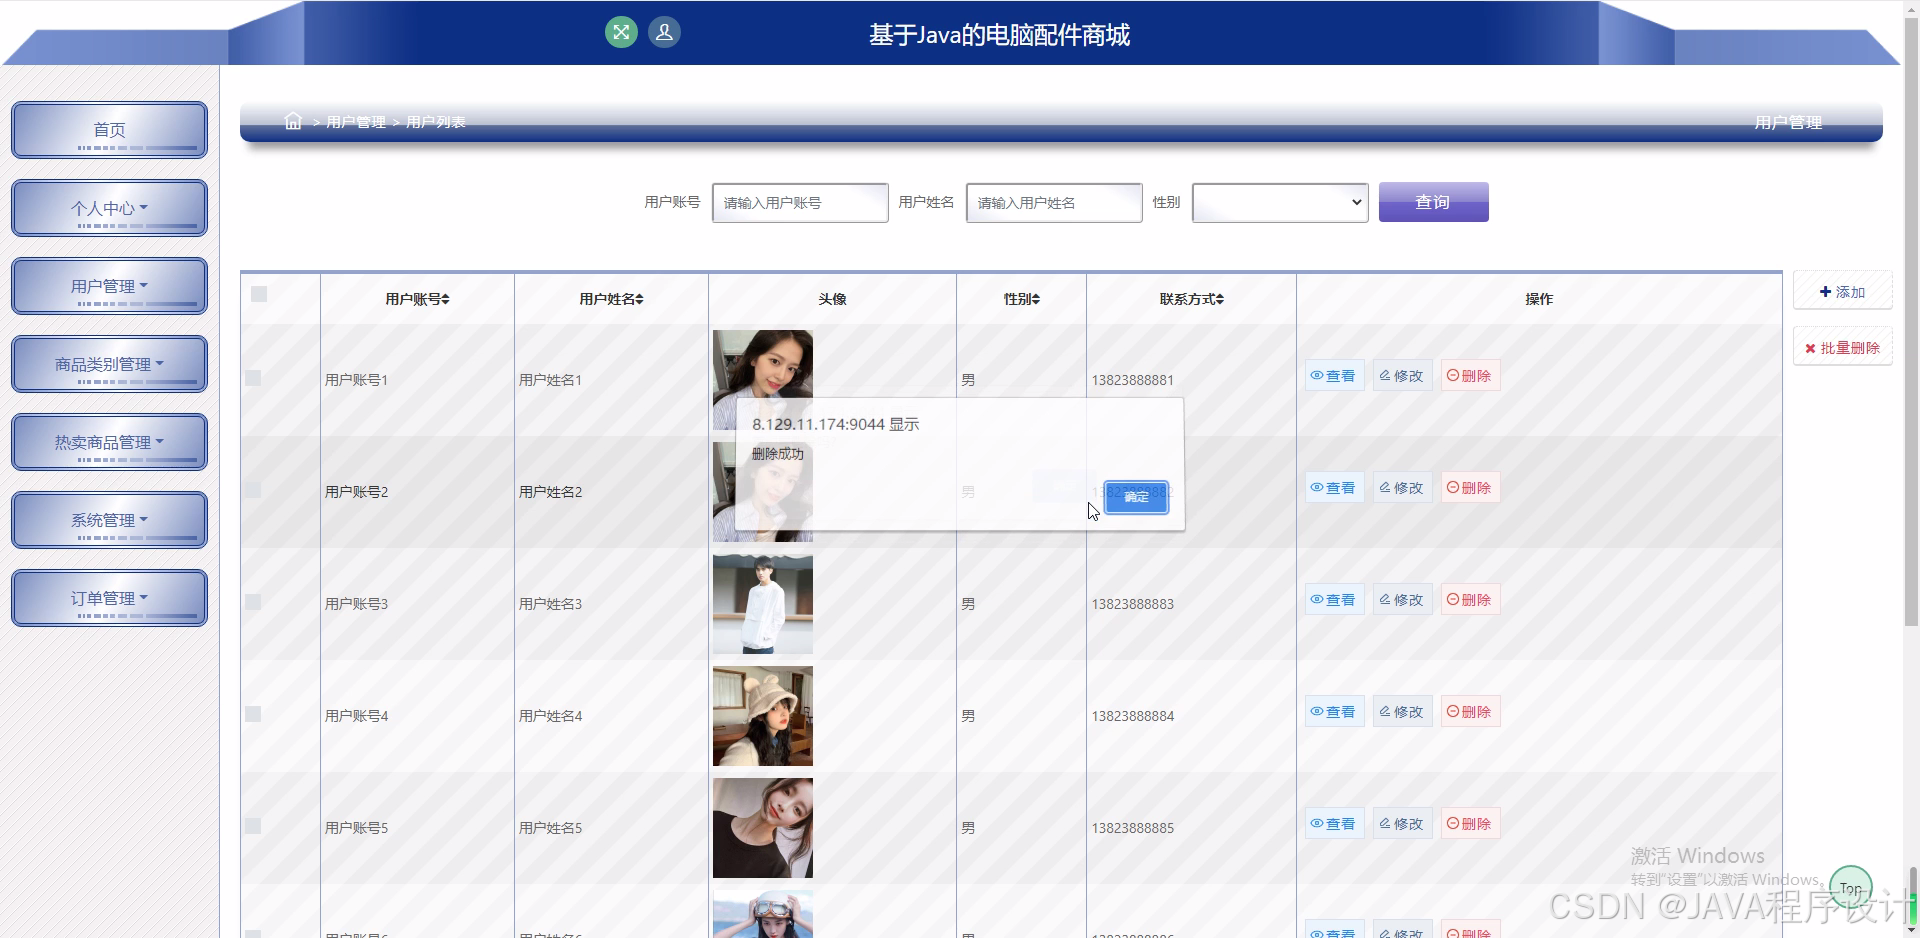Expand the 商品类别管理 sidebar menu
Screen dimensions: 1920x938
109,364
